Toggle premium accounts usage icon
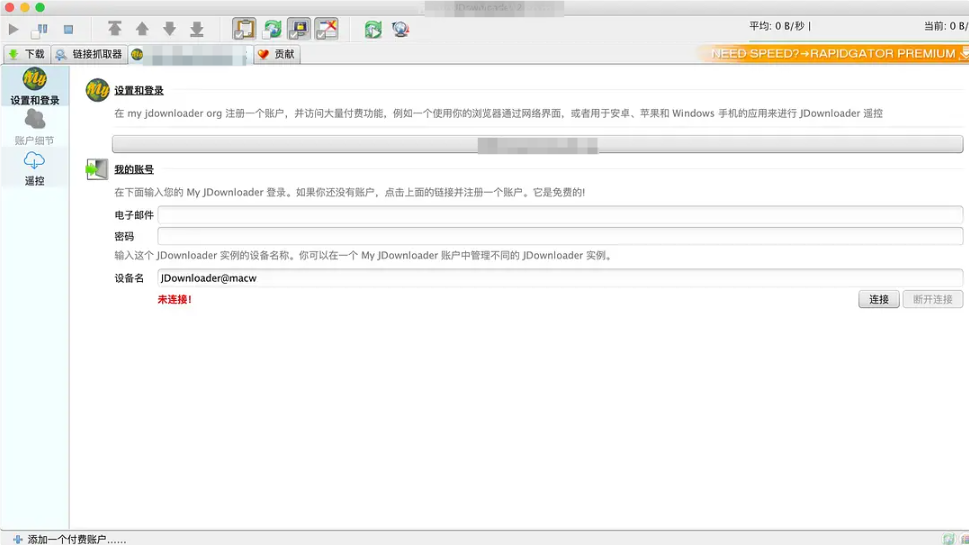 [x=299, y=29]
